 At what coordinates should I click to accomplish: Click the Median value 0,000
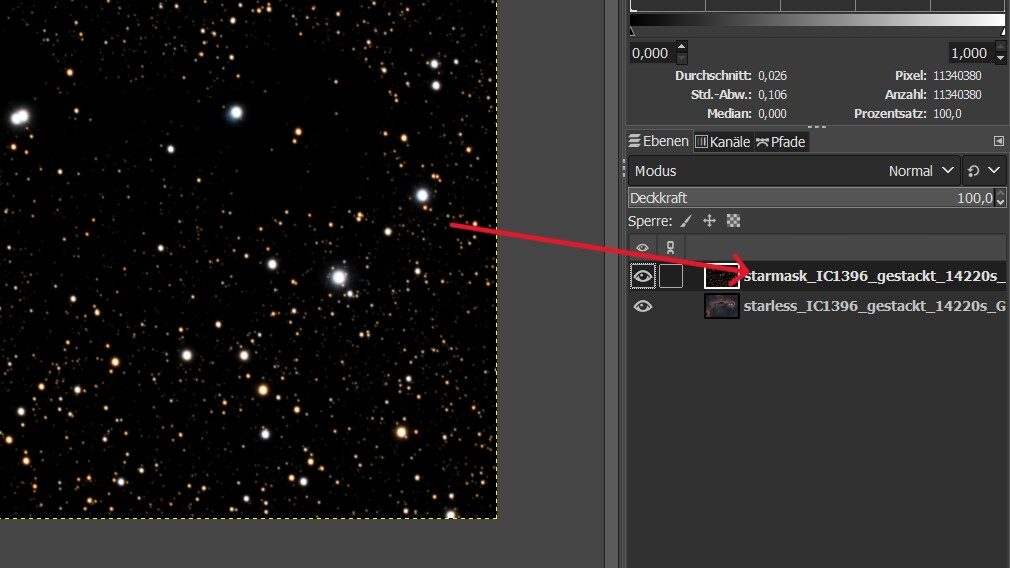(x=772, y=114)
